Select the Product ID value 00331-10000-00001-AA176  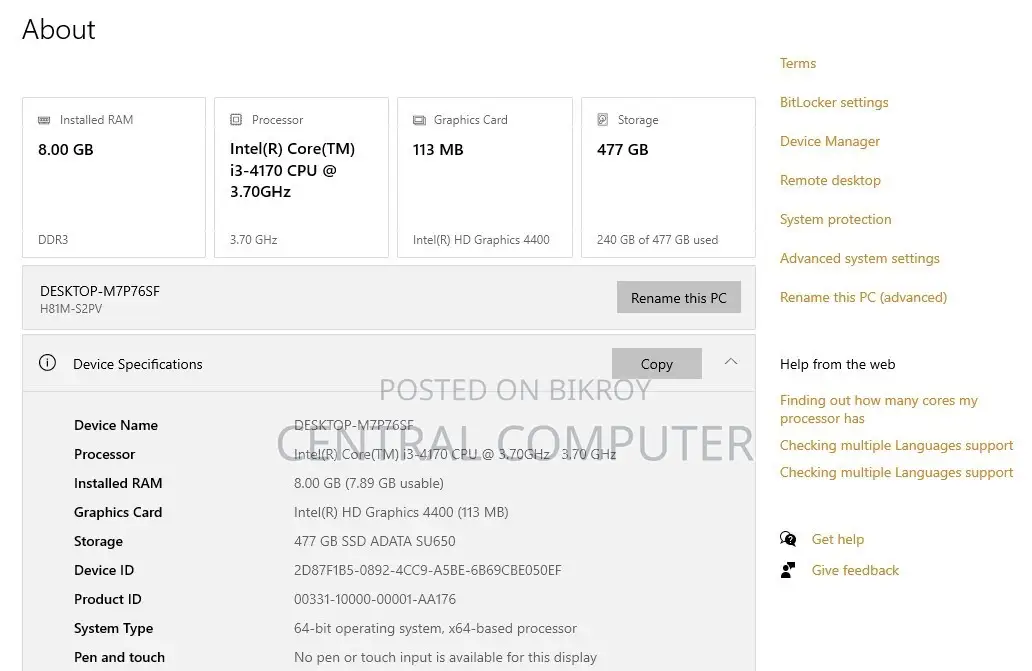pyautogui.click(x=374, y=599)
